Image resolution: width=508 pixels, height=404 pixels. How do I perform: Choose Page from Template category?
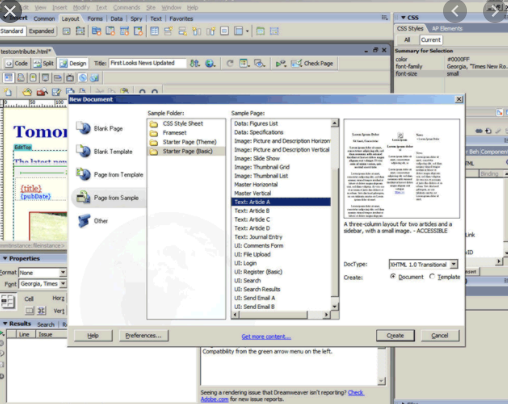pos(109,174)
